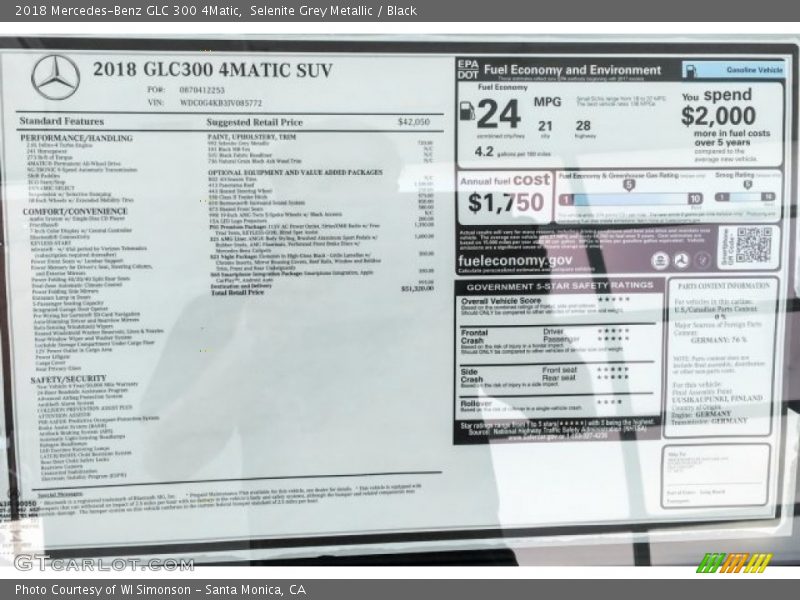Click the Side Crash Front seat stars
This screenshot has width=800, height=600.
point(613,369)
